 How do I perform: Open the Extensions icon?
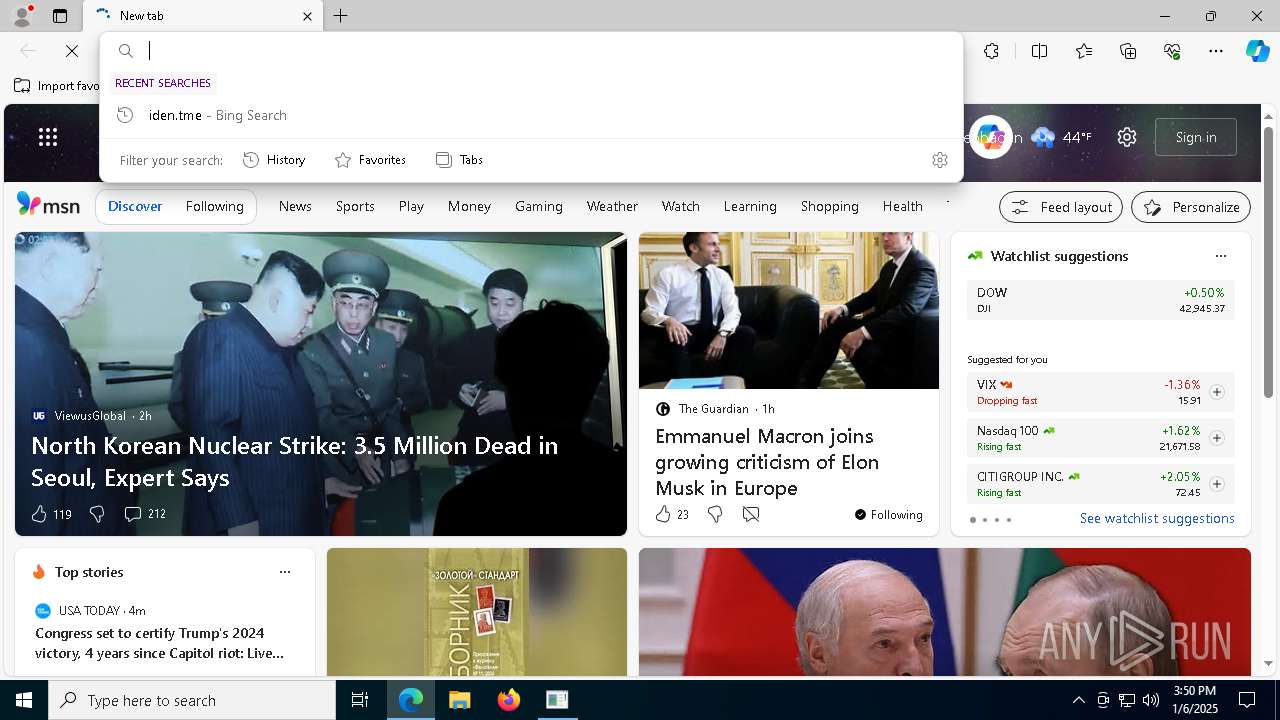pos(991,51)
